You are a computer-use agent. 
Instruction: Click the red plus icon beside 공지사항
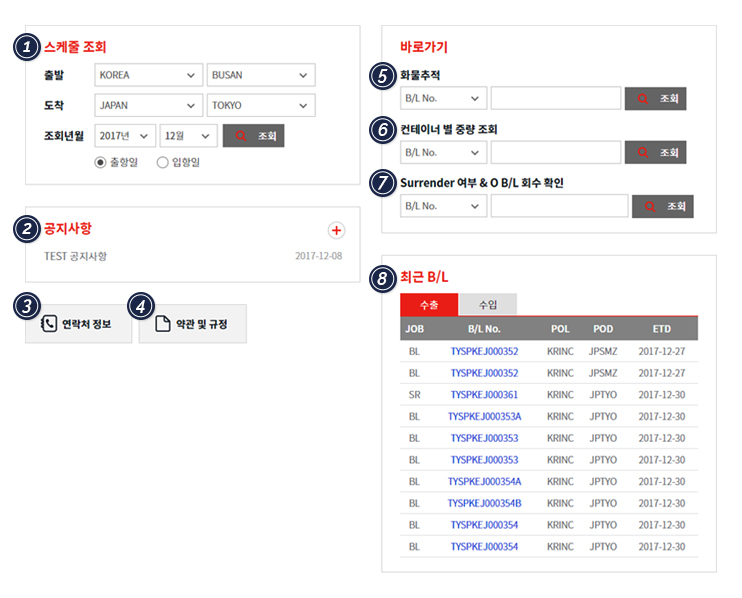(x=336, y=231)
